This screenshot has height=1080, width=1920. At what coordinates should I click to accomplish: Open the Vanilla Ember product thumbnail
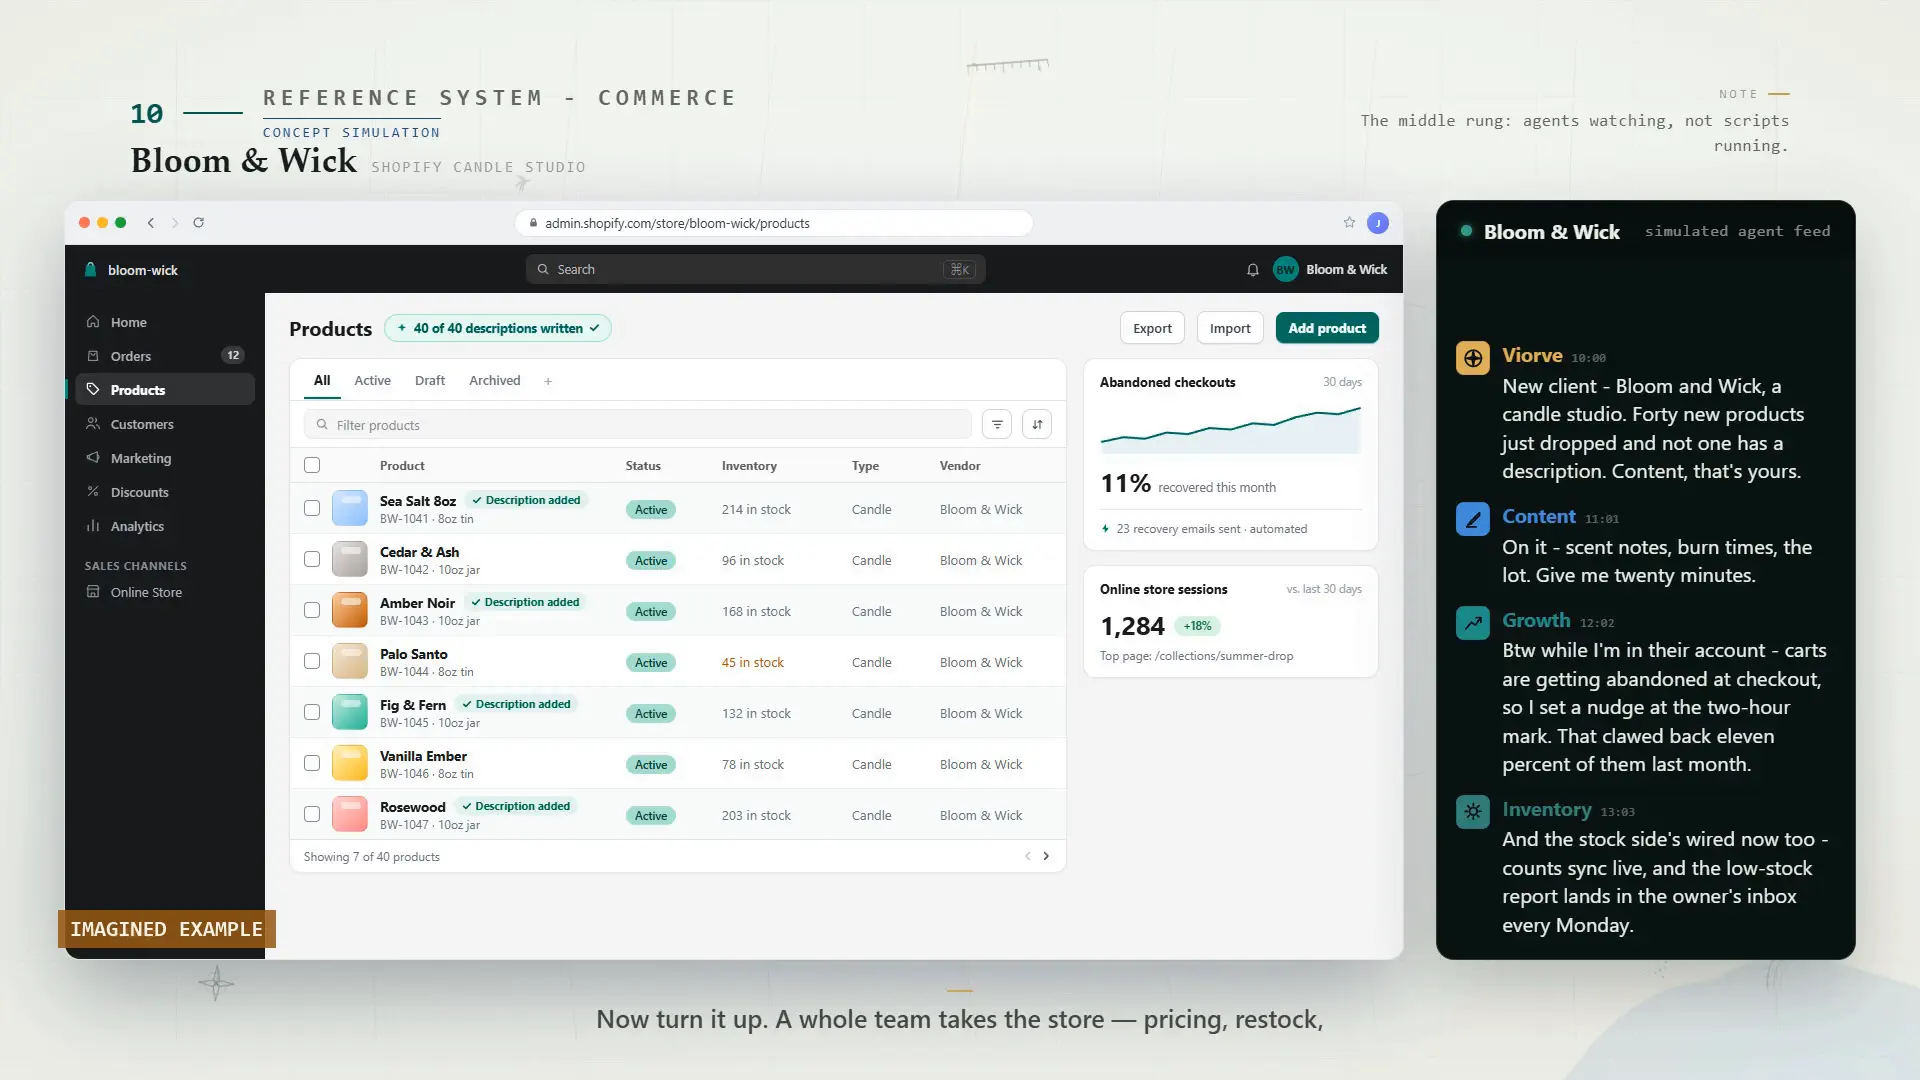[350, 764]
